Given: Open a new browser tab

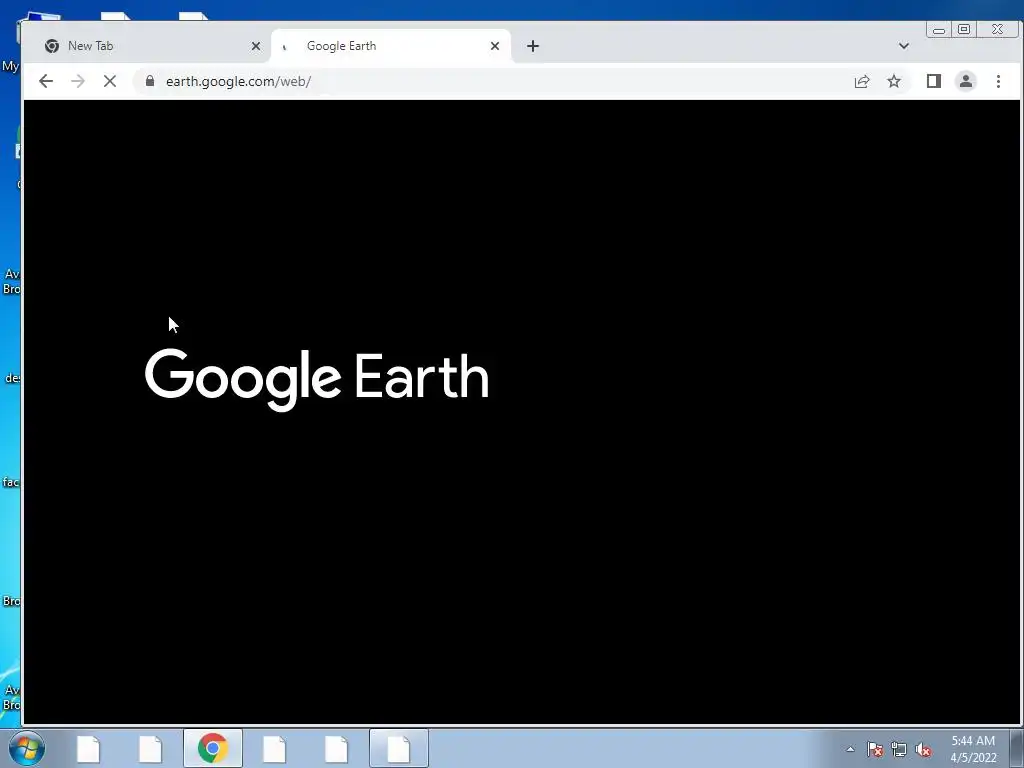Looking at the screenshot, I should [x=533, y=46].
